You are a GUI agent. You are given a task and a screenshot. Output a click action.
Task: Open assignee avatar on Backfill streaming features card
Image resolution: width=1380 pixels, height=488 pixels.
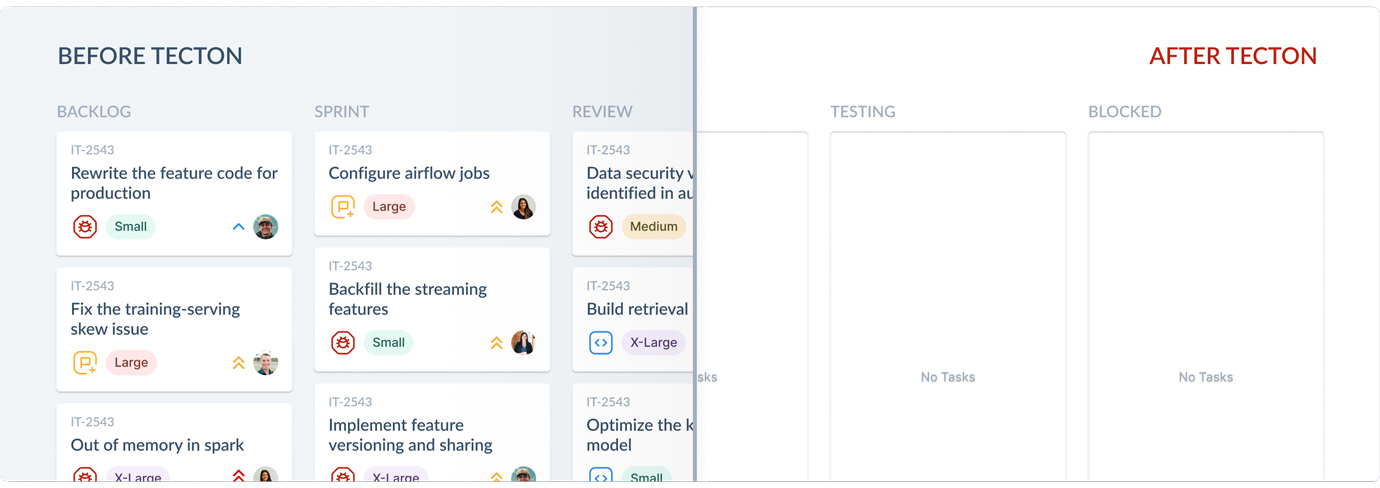[x=523, y=343]
